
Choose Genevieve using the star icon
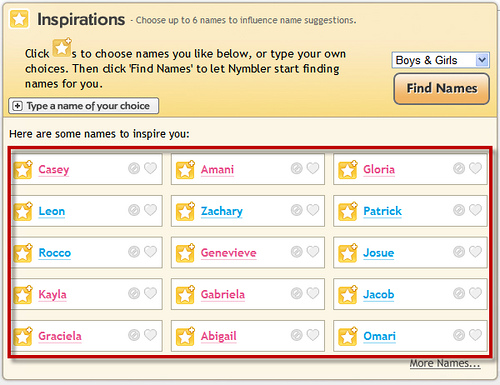(185, 253)
